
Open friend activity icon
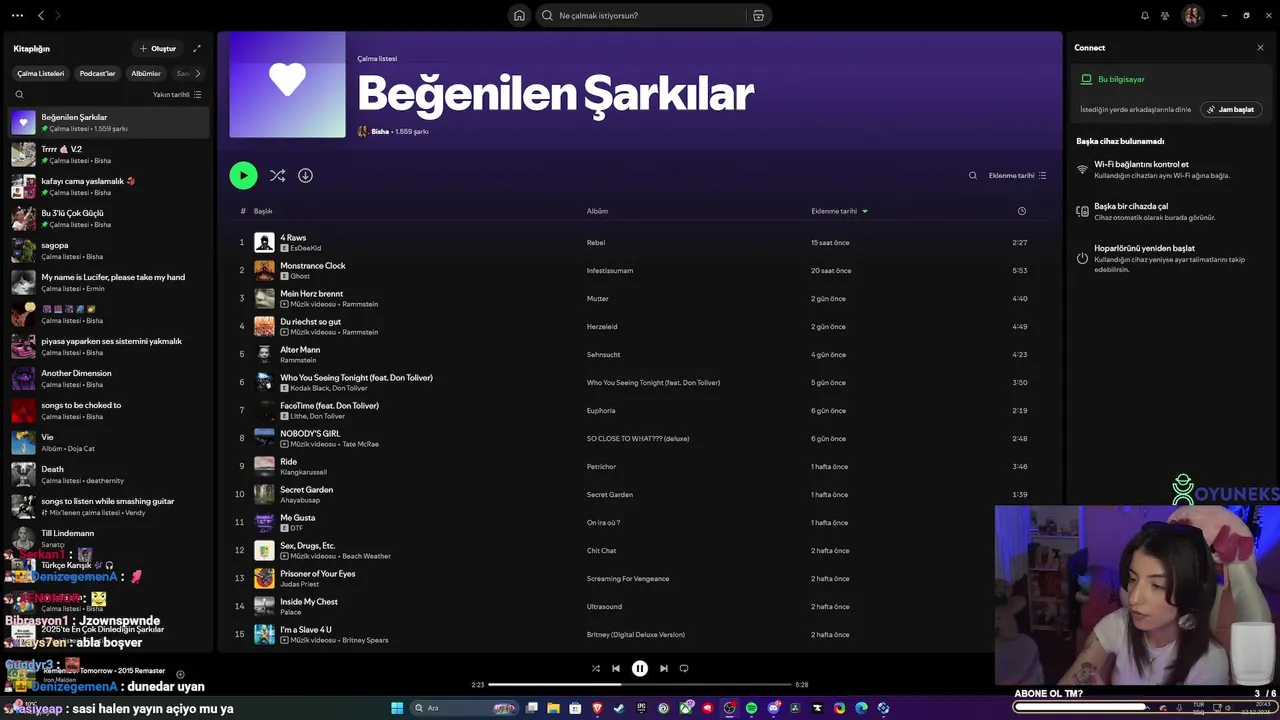[x=1165, y=15]
